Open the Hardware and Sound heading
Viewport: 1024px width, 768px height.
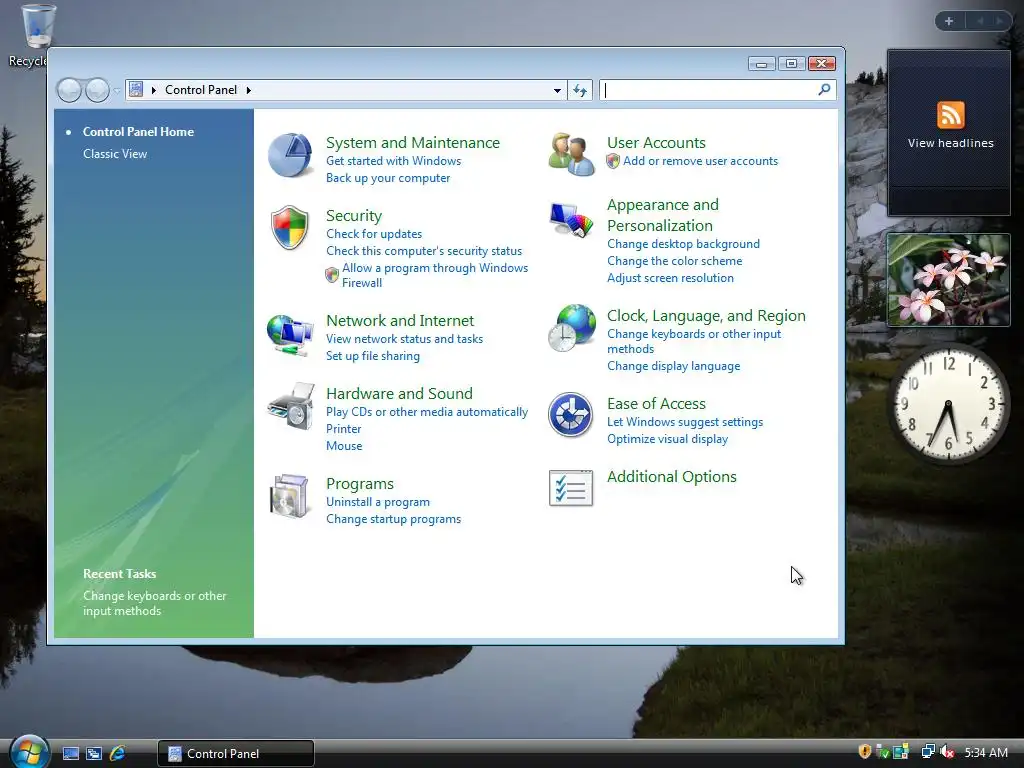pyautogui.click(x=399, y=394)
